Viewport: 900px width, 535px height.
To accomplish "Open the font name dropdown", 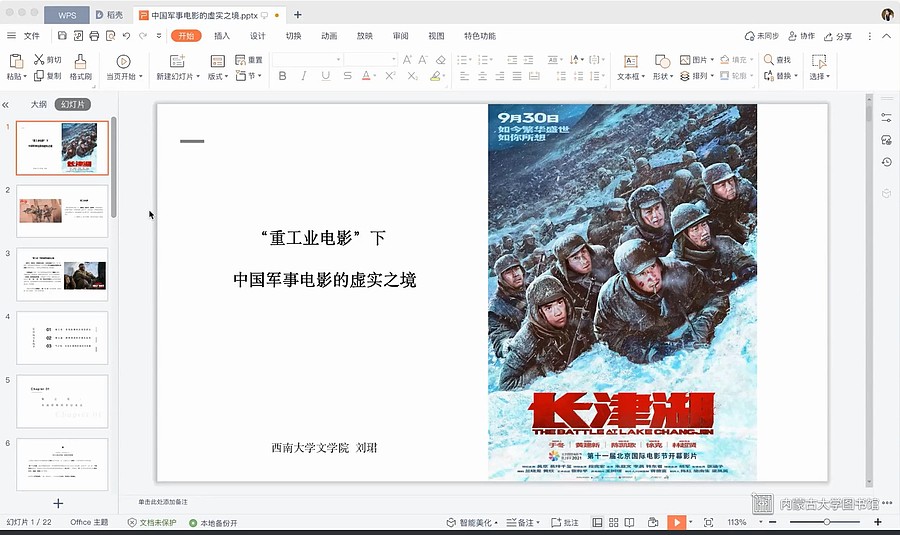I will [338, 60].
